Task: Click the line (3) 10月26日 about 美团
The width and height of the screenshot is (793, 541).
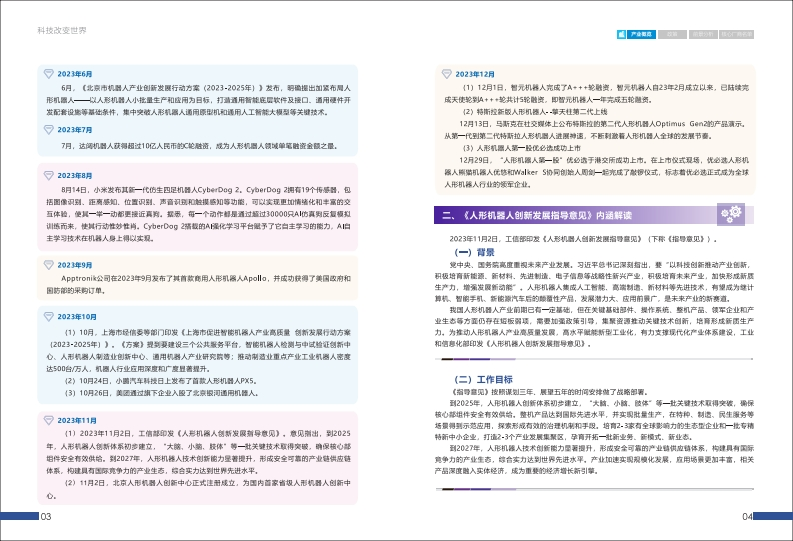Action: [162, 393]
